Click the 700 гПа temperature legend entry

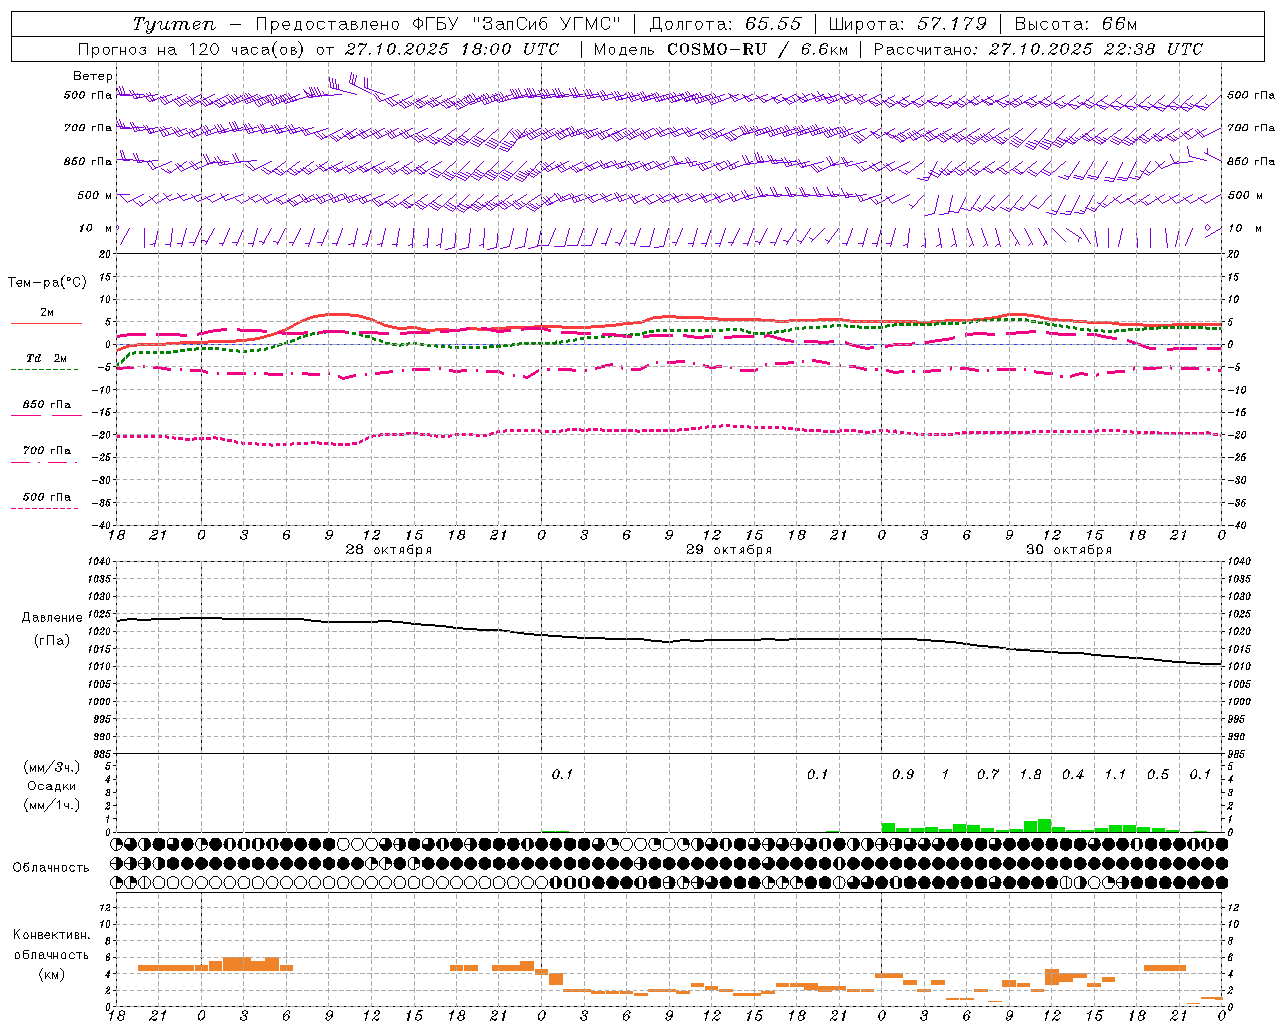click(46, 450)
